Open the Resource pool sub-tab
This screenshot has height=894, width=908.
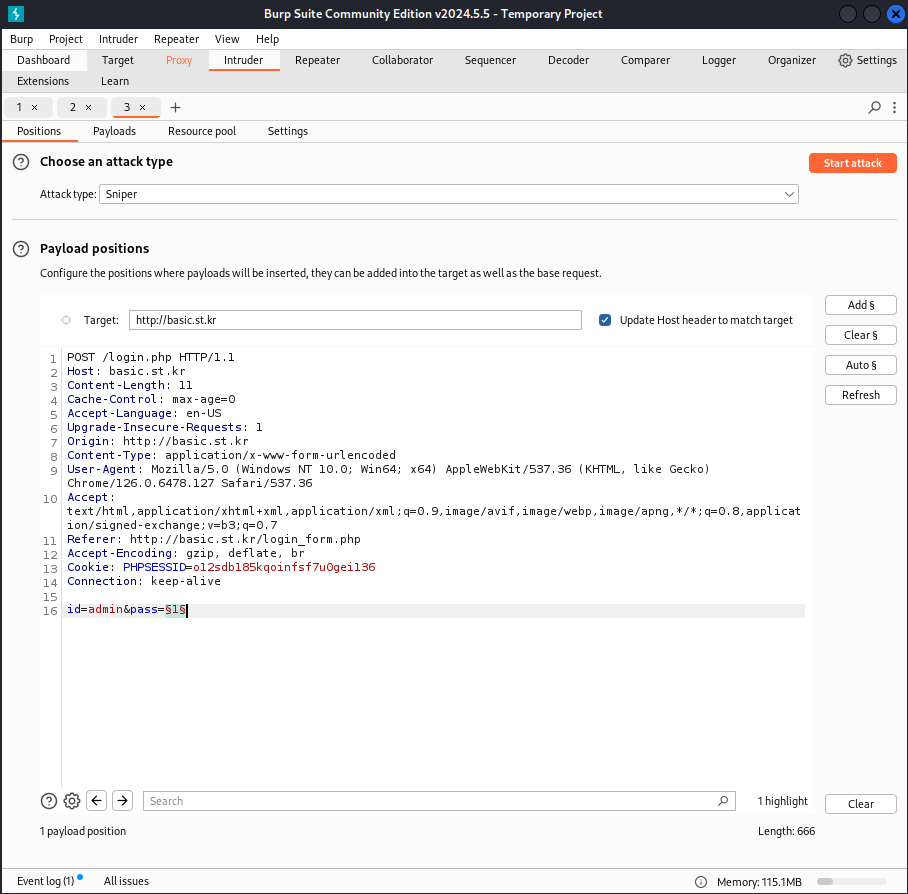point(202,131)
